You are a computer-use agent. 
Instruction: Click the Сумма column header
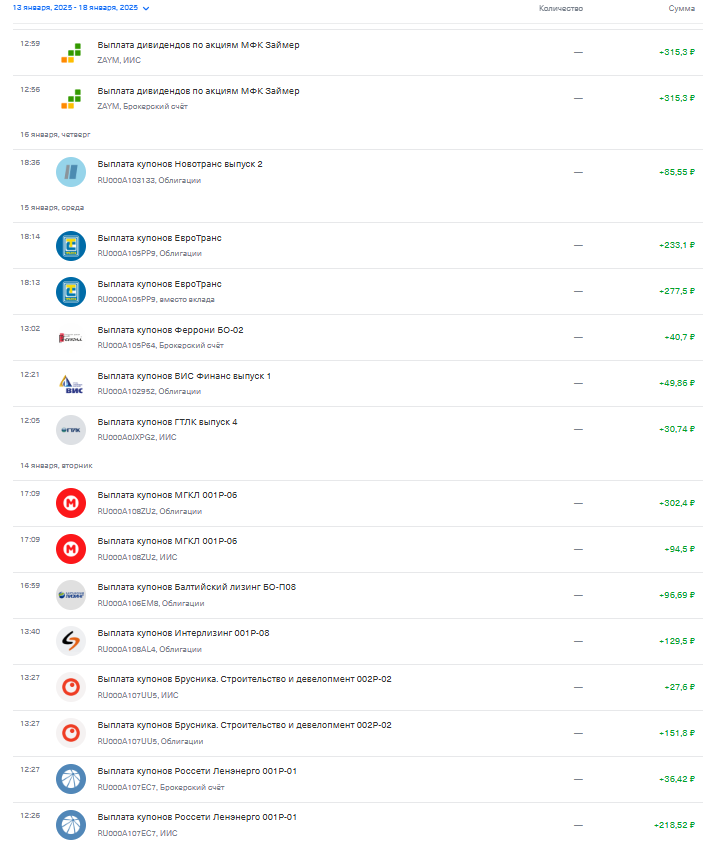[682, 9]
